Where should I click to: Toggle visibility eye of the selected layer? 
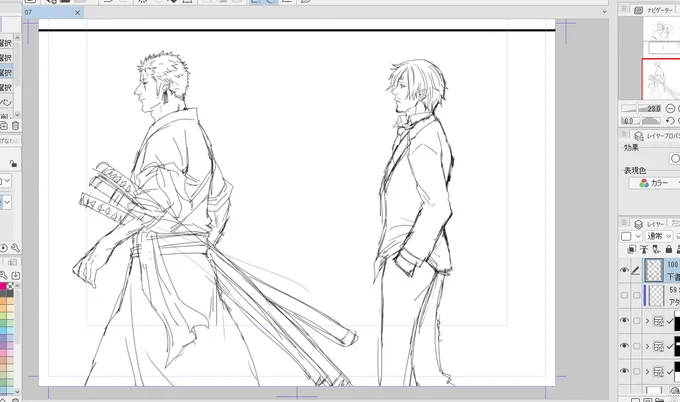624,270
